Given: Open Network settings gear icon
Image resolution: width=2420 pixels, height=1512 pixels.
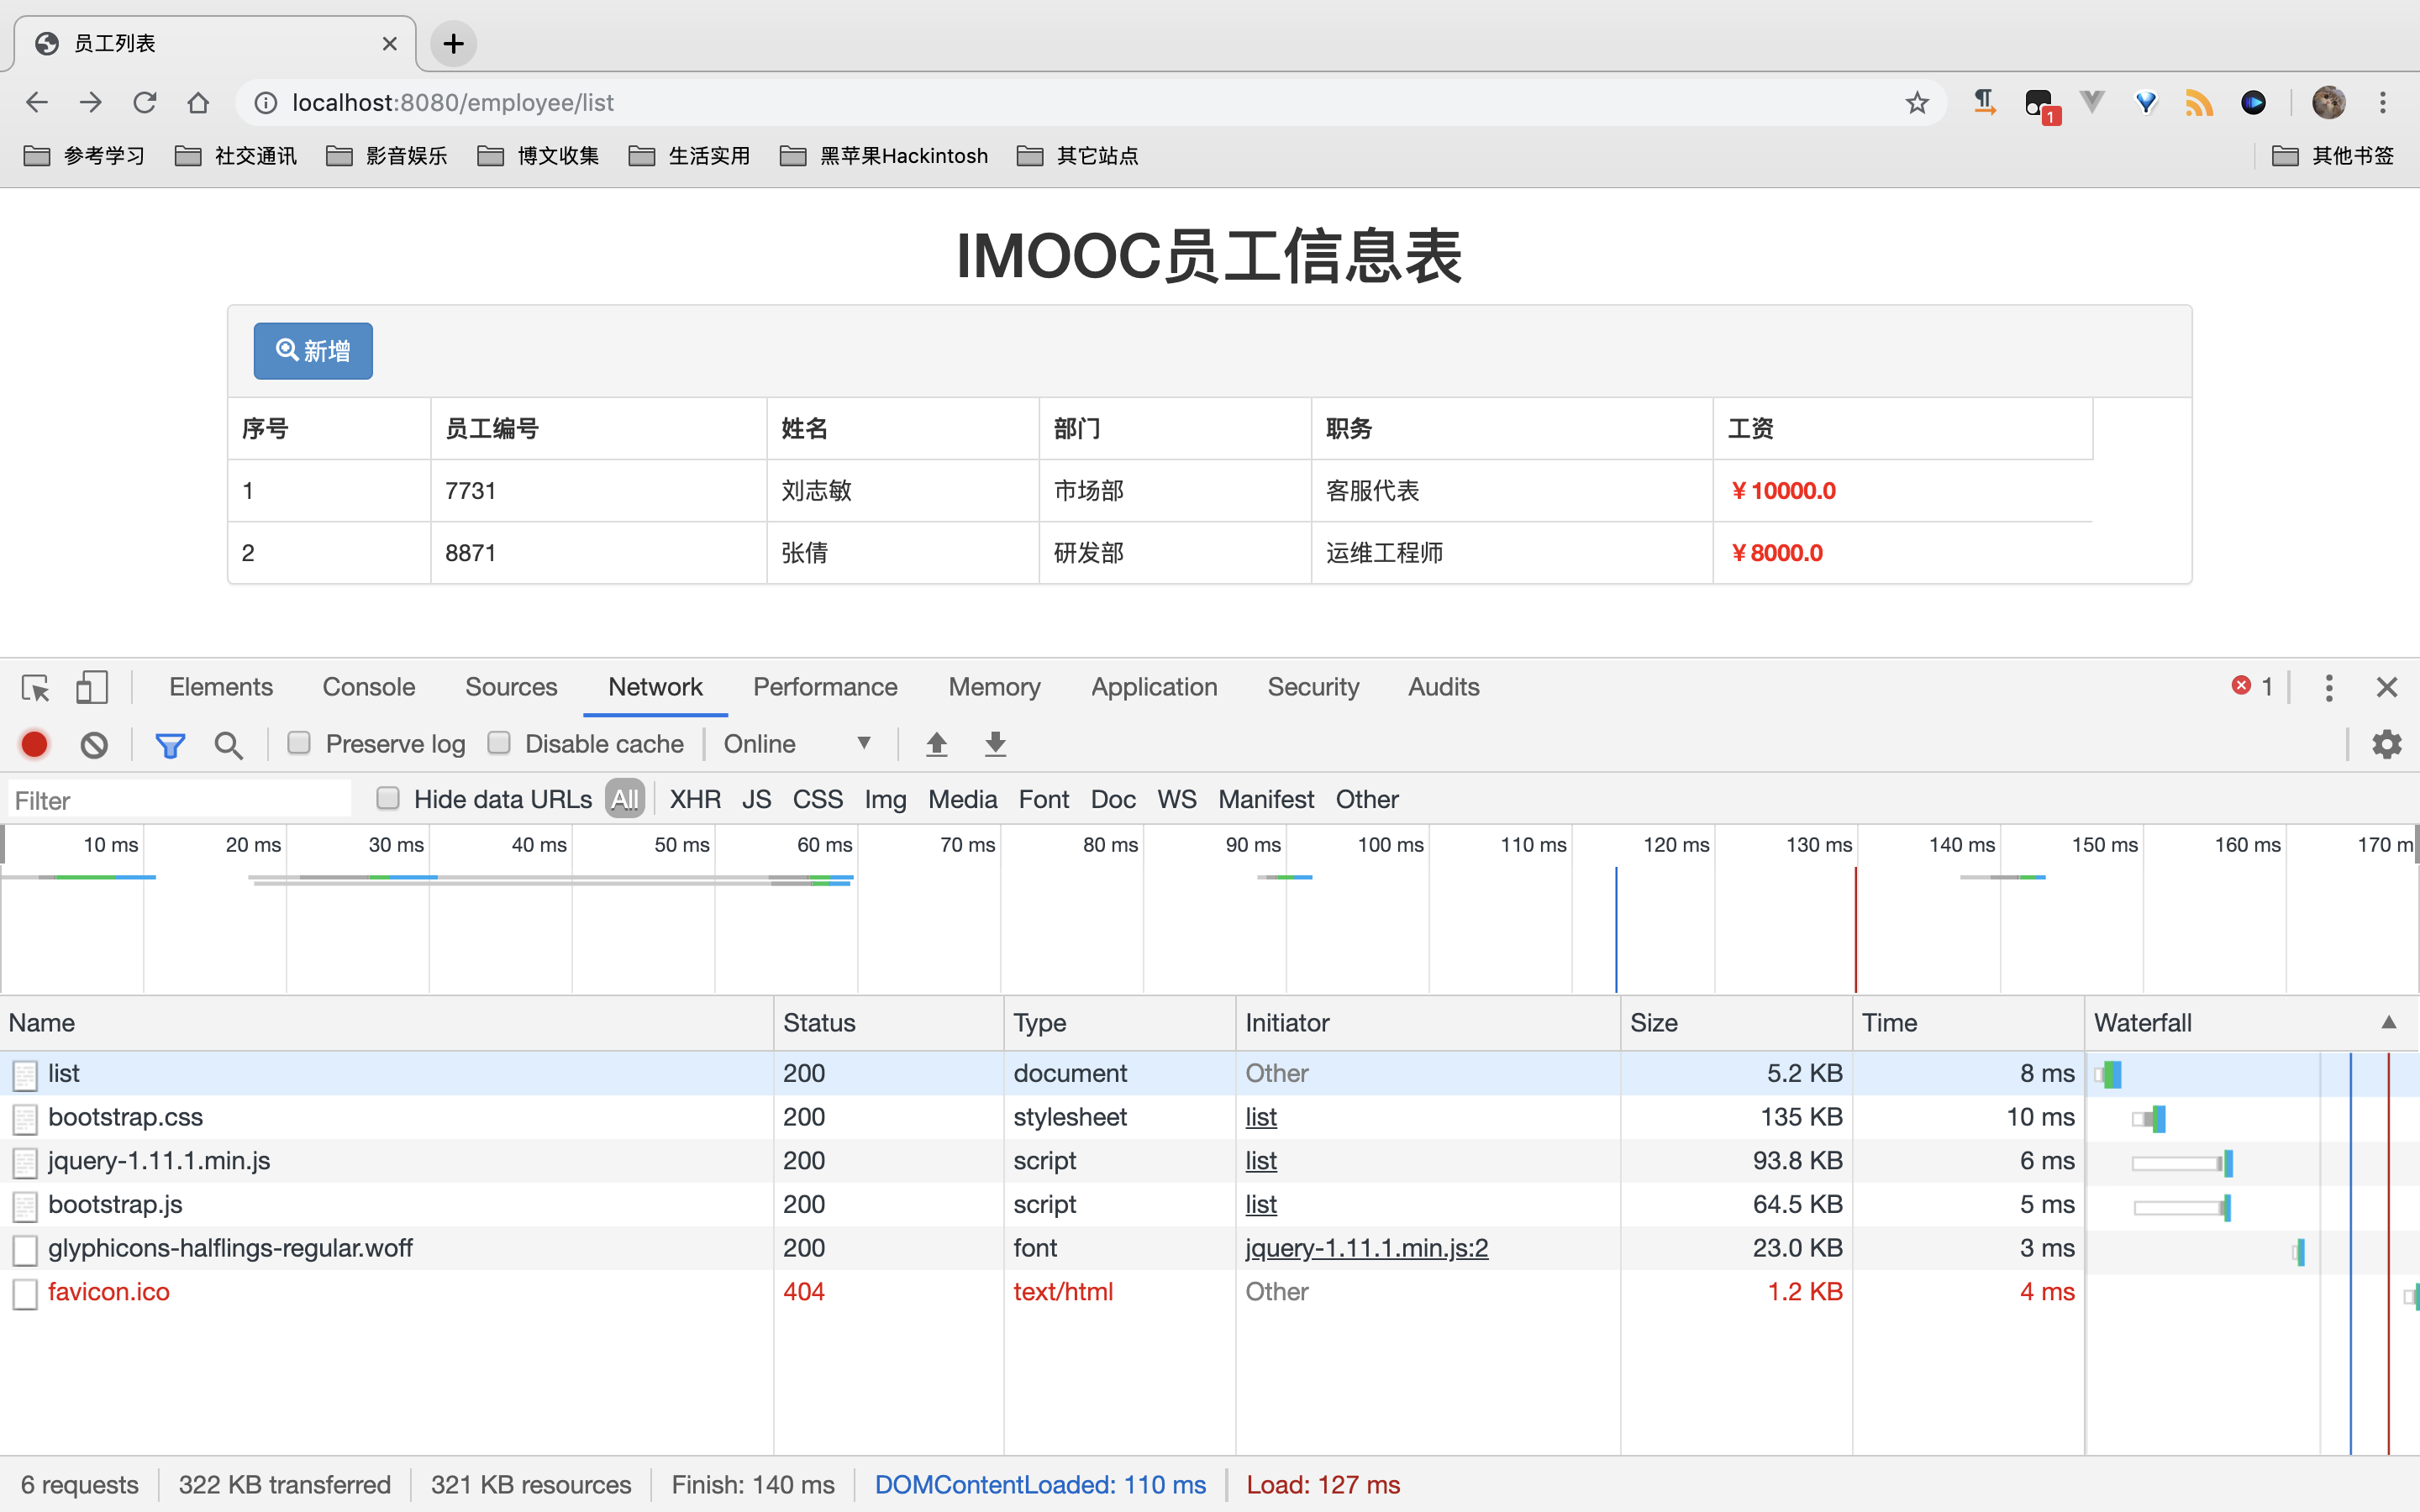Looking at the screenshot, I should 2387,744.
